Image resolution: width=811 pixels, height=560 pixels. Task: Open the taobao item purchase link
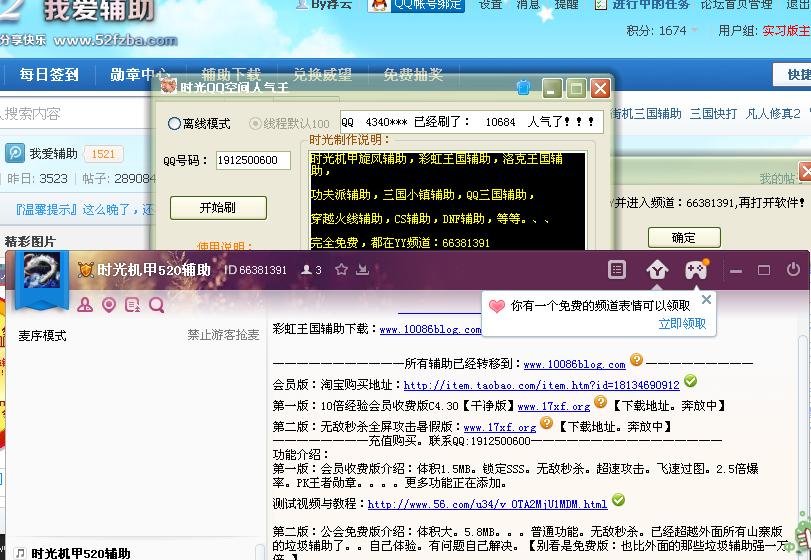542,385
